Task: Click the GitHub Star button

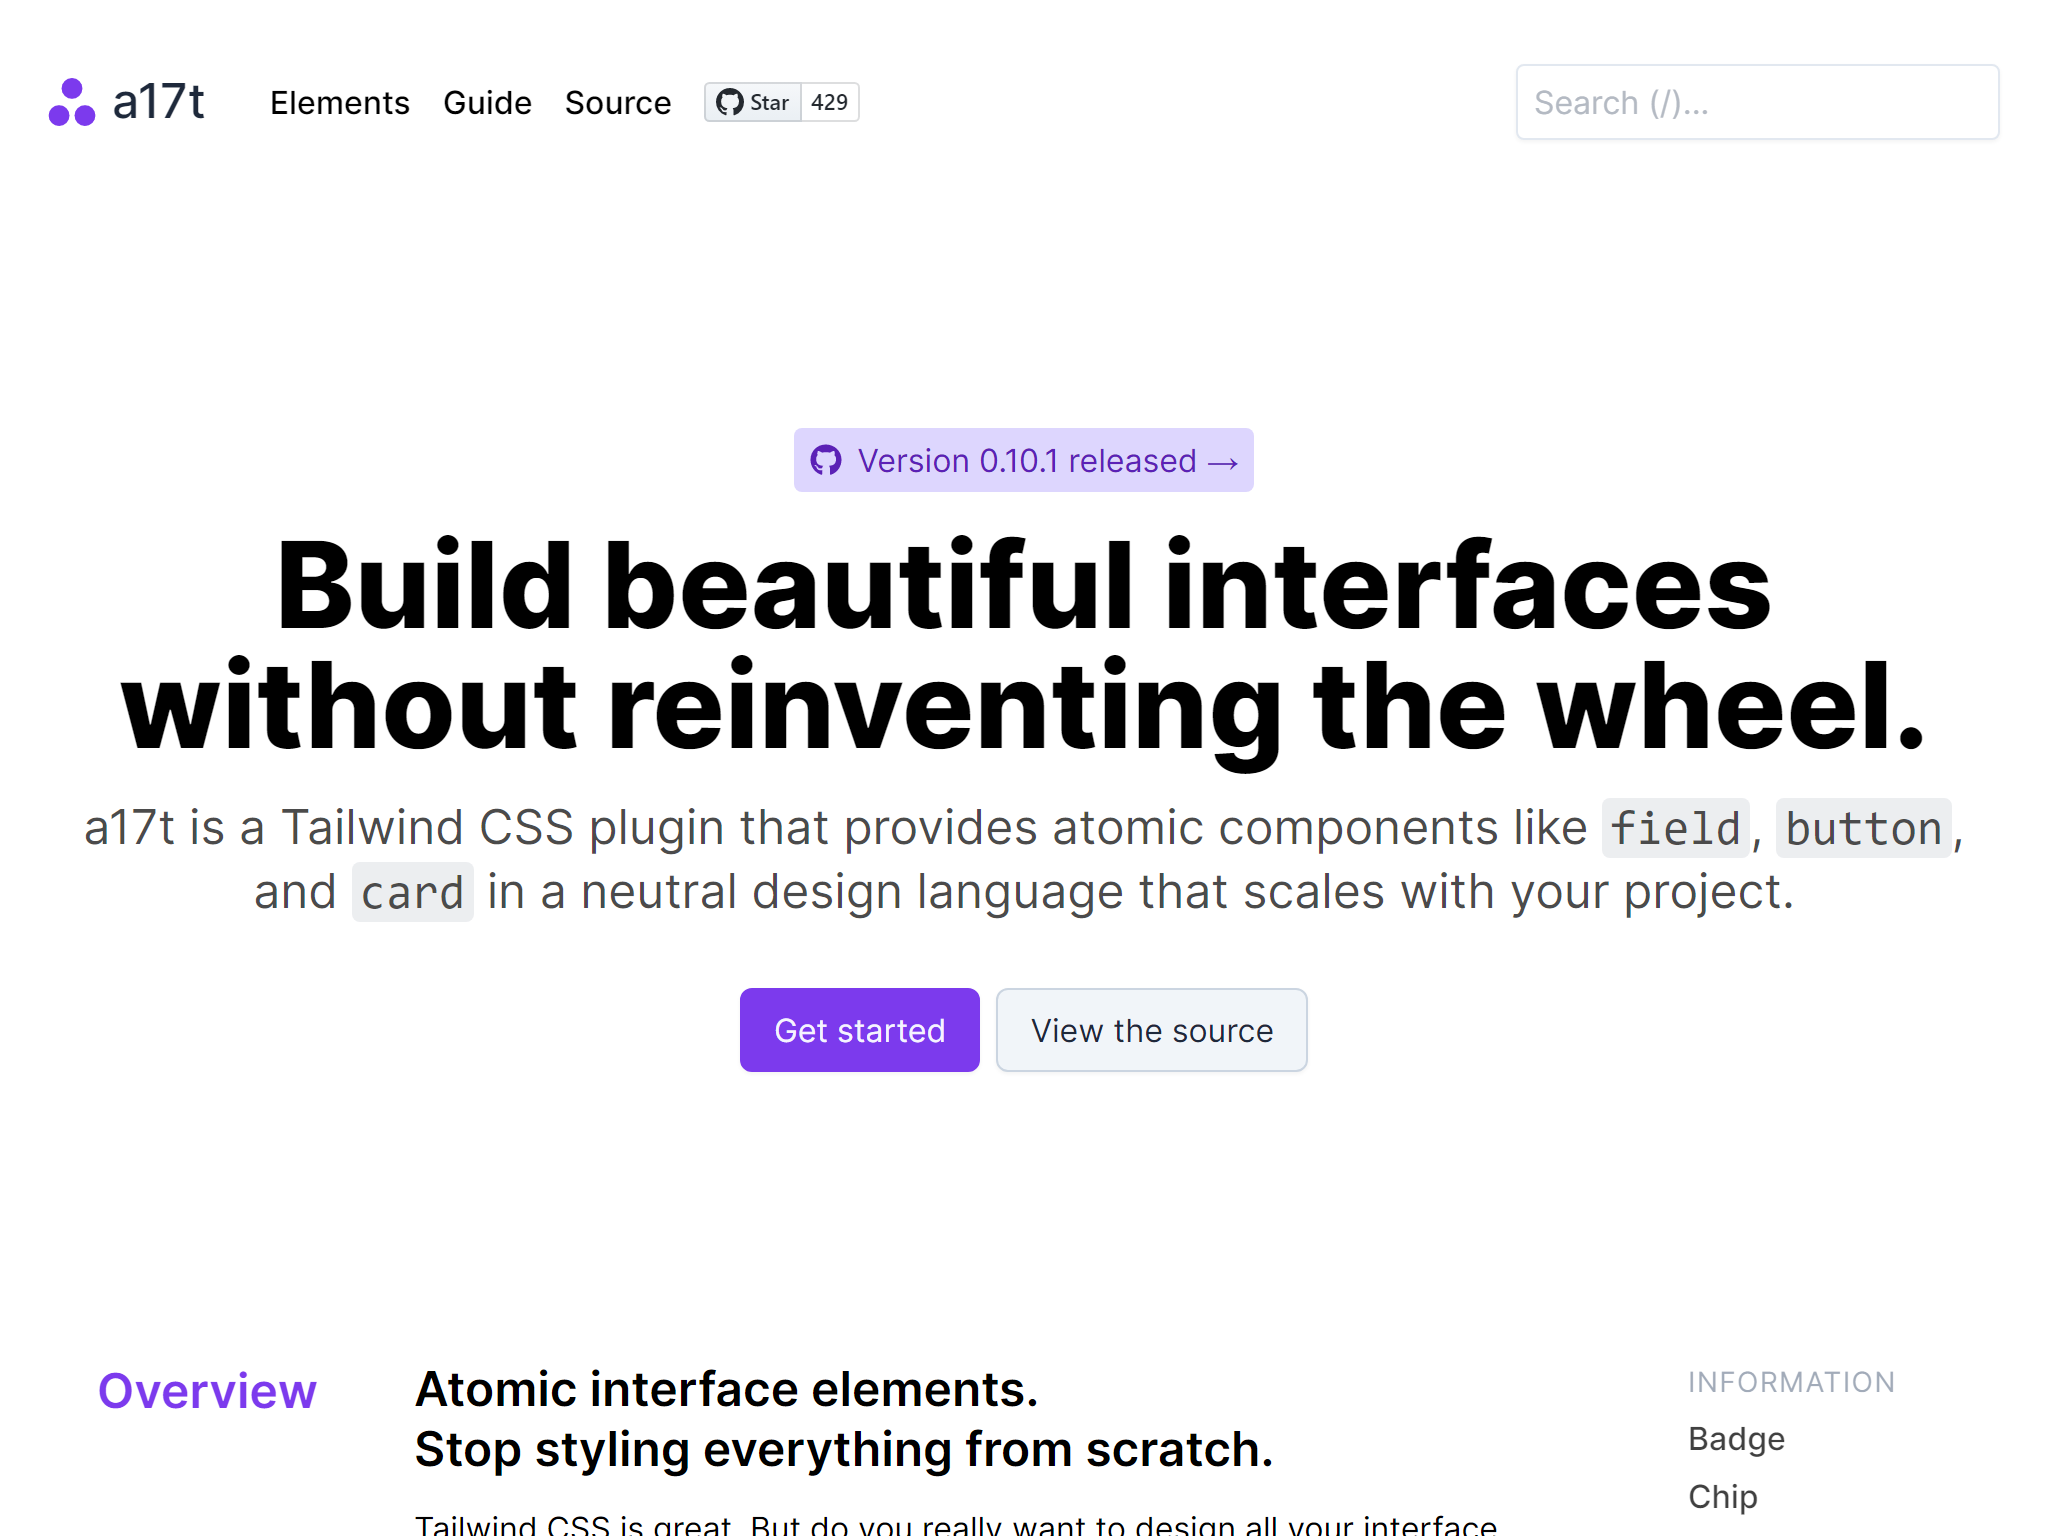Action: 753,102
